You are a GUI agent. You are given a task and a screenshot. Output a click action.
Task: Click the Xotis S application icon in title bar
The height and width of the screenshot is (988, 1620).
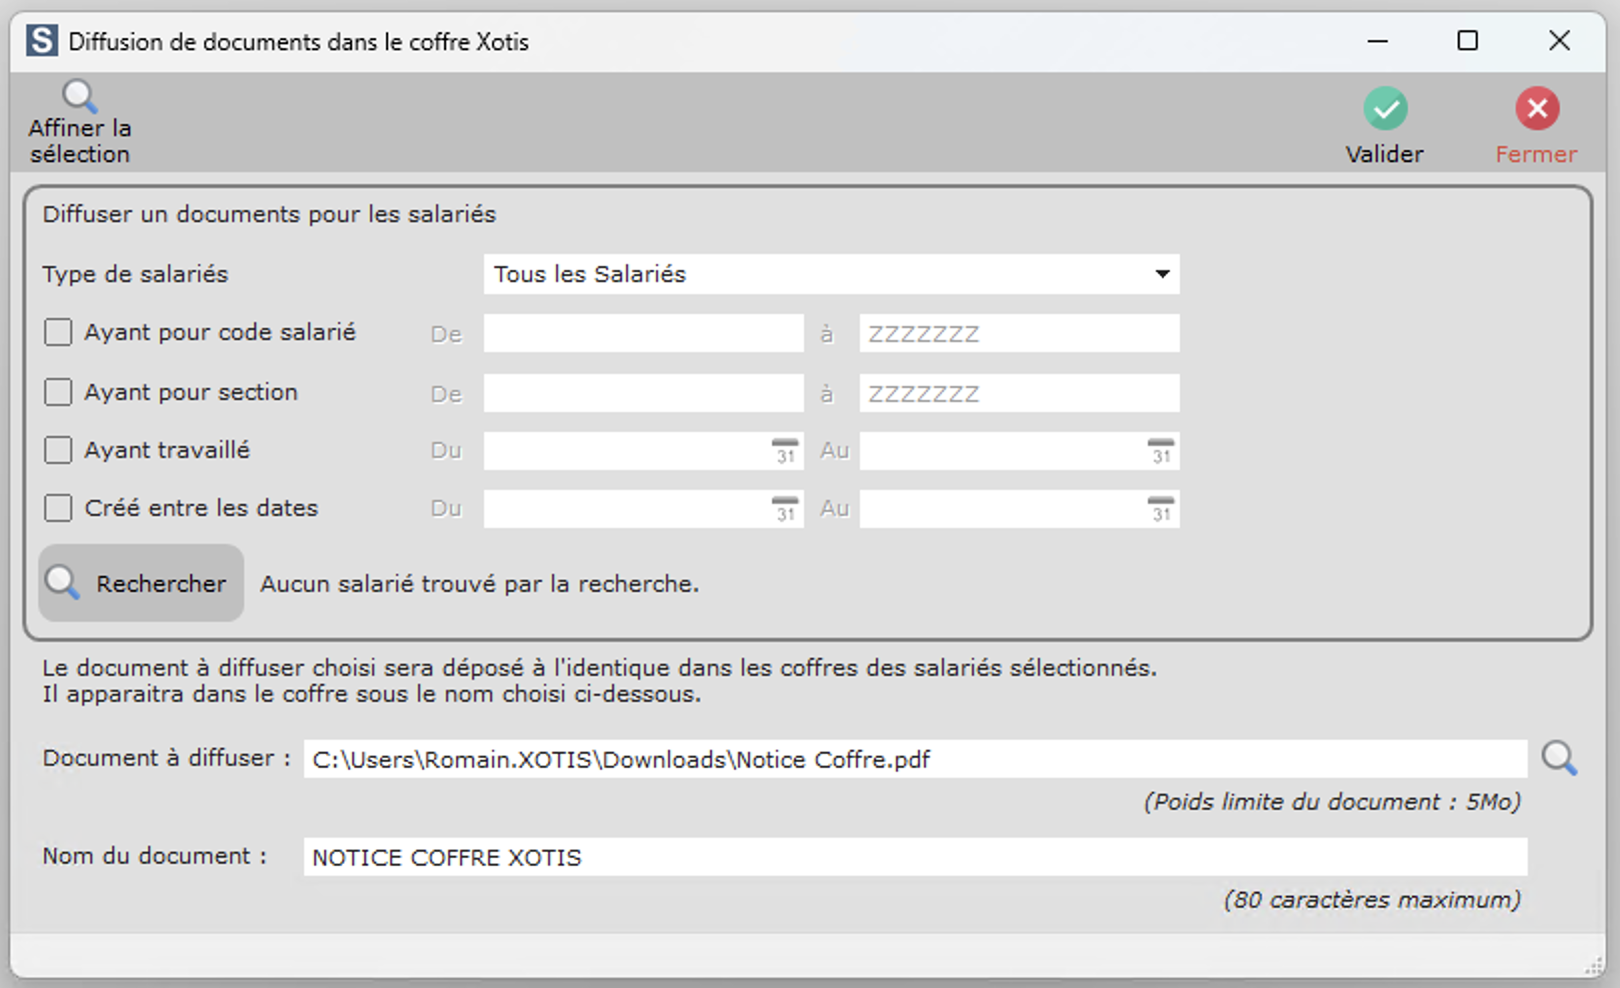click(x=41, y=41)
